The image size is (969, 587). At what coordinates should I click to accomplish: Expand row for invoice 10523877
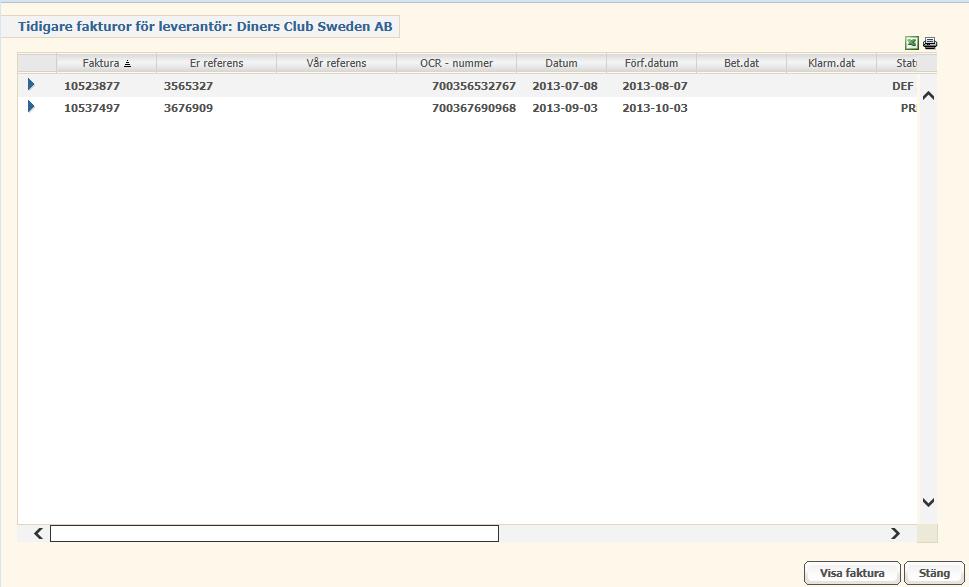pyautogui.click(x=32, y=85)
